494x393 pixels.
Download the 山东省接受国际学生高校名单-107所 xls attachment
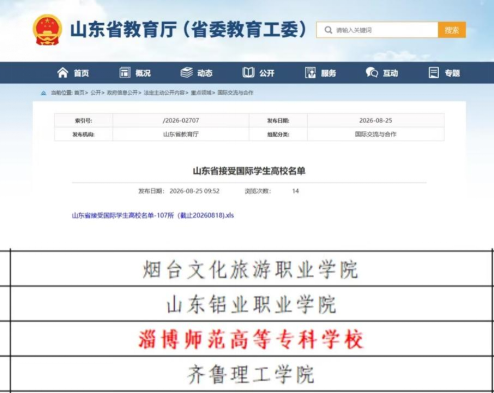click(153, 215)
